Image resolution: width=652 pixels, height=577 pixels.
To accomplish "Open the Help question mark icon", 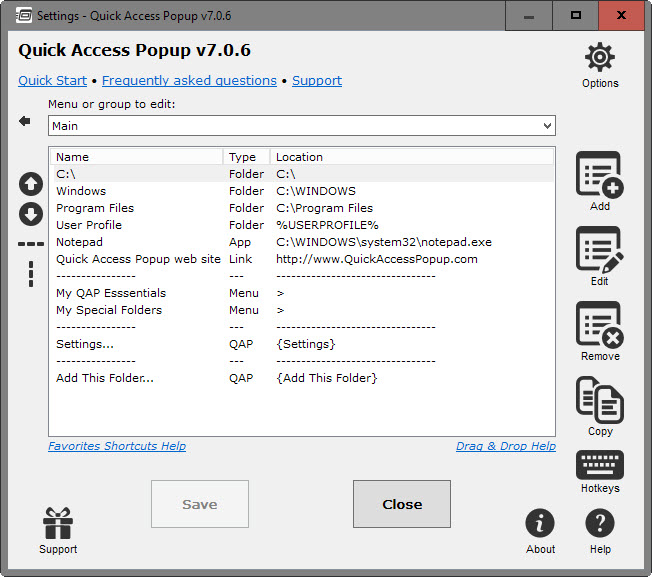I will (600, 523).
